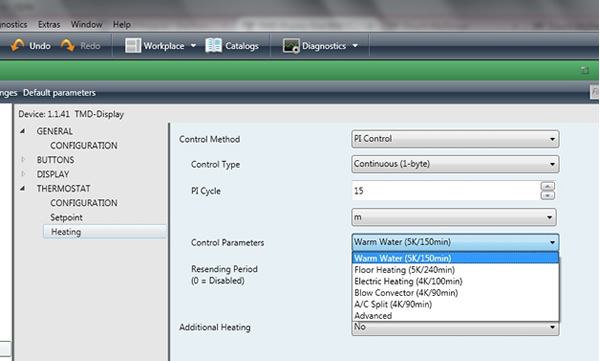Open the Additional Heating dropdown

(x=455, y=328)
